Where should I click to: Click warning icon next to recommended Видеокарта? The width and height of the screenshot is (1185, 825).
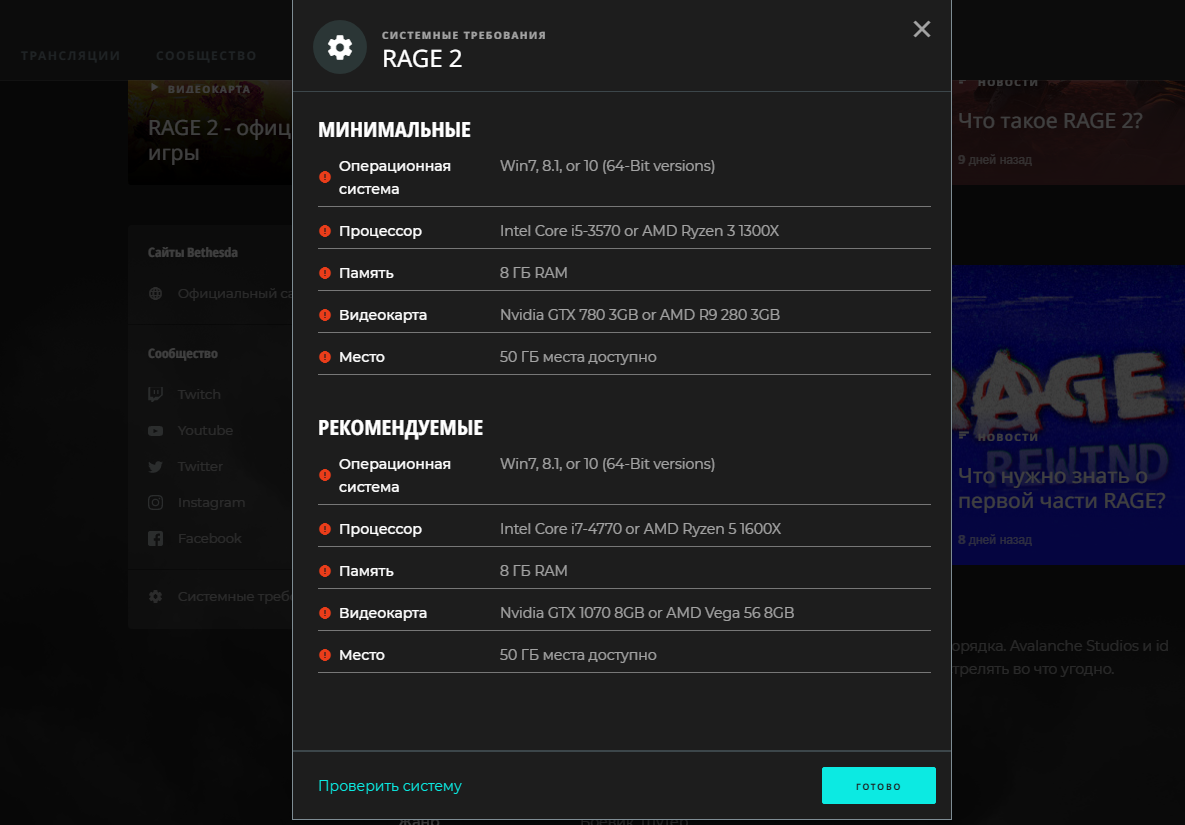(325, 613)
